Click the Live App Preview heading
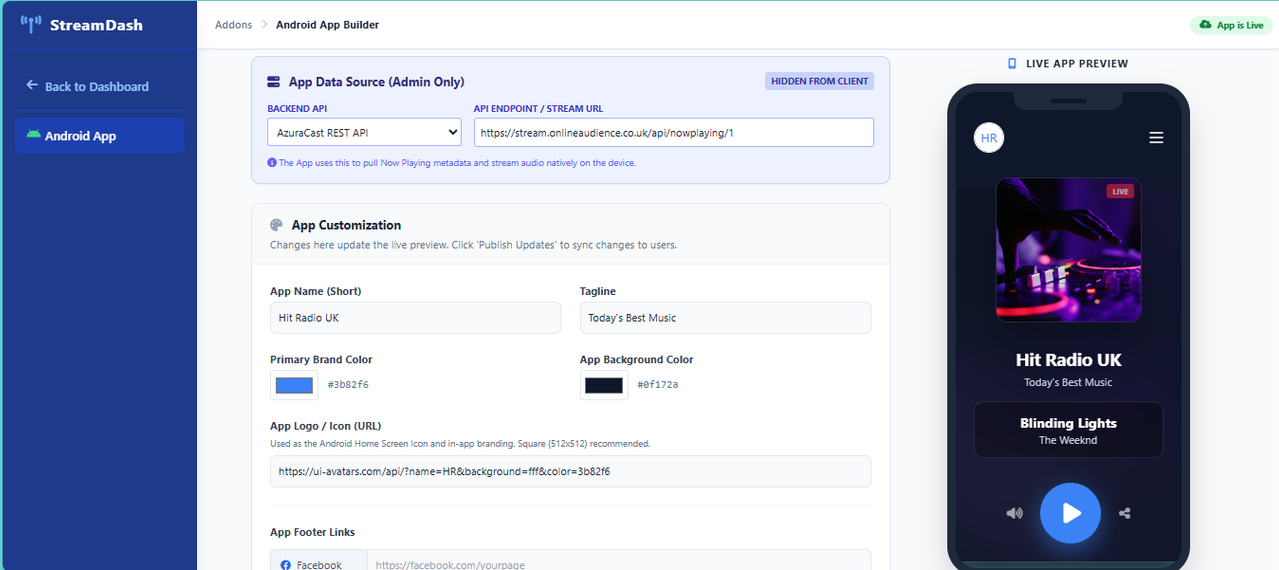1279x570 pixels. coord(1077,63)
